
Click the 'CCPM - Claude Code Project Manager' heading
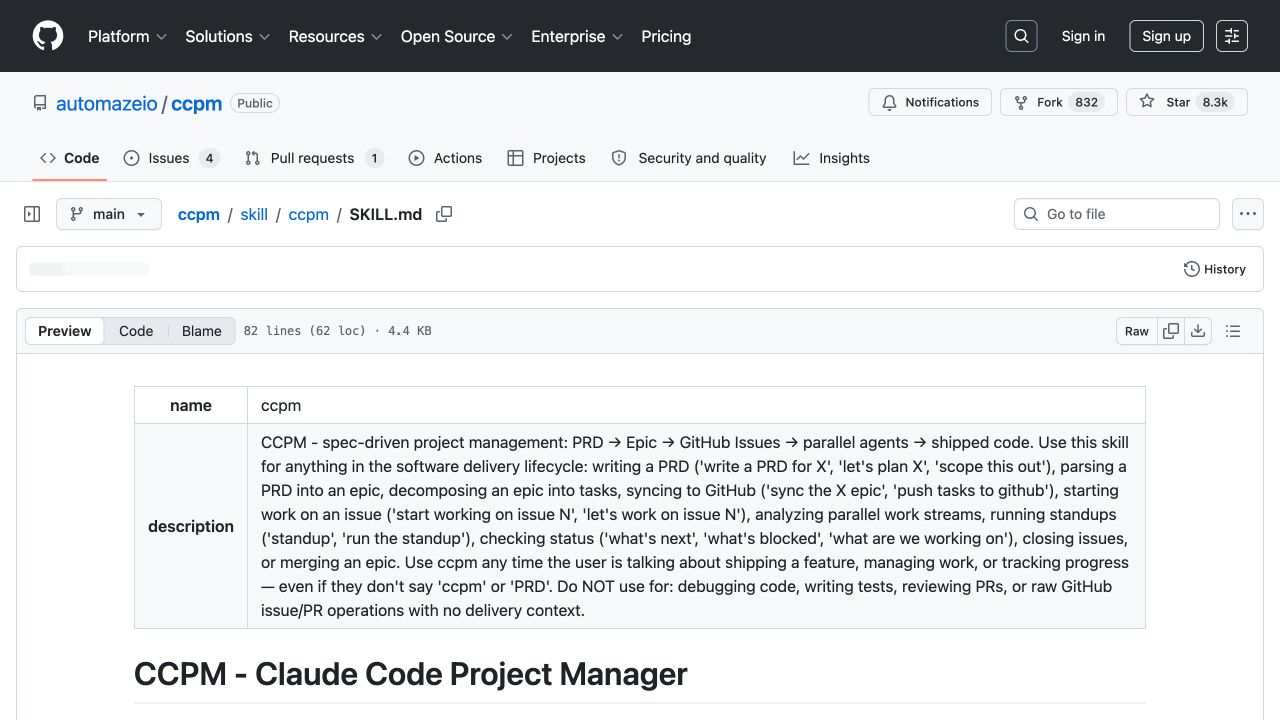coord(410,674)
